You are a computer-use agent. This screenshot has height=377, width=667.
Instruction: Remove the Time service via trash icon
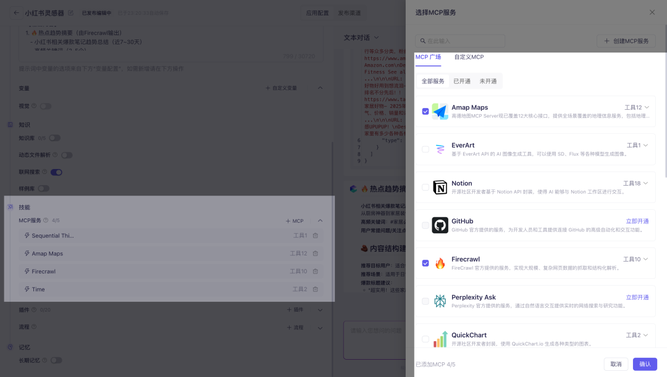tap(315, 289)
